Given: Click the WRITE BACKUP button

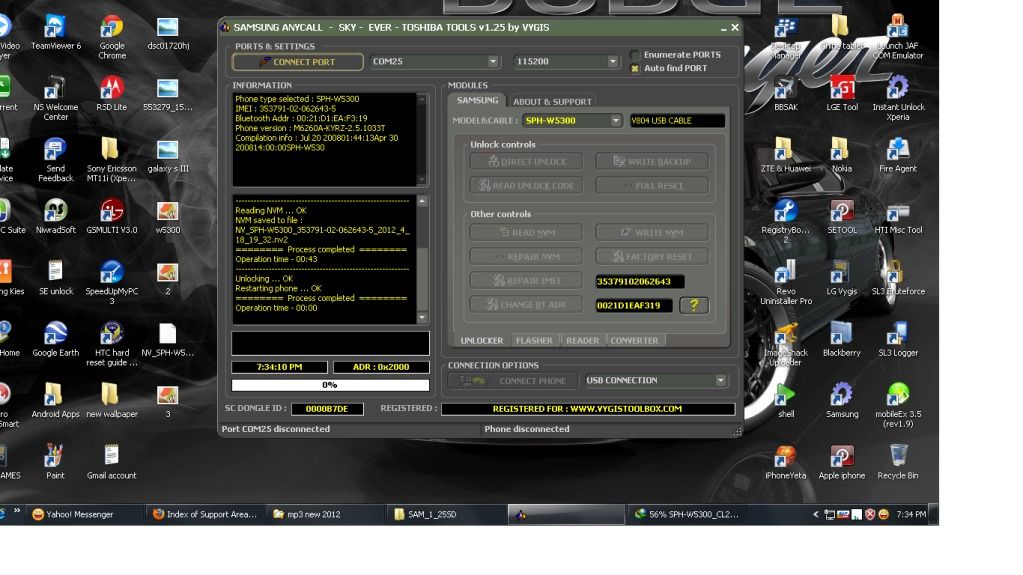Looking at the screenshot, I should 652,162.
